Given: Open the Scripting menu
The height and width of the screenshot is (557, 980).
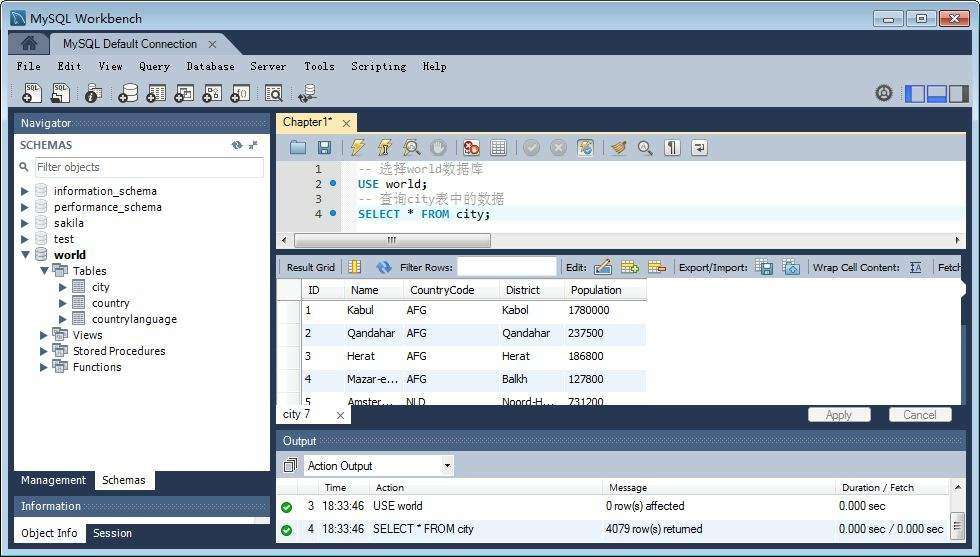Looking at the screenshot, I should (378, 66).
